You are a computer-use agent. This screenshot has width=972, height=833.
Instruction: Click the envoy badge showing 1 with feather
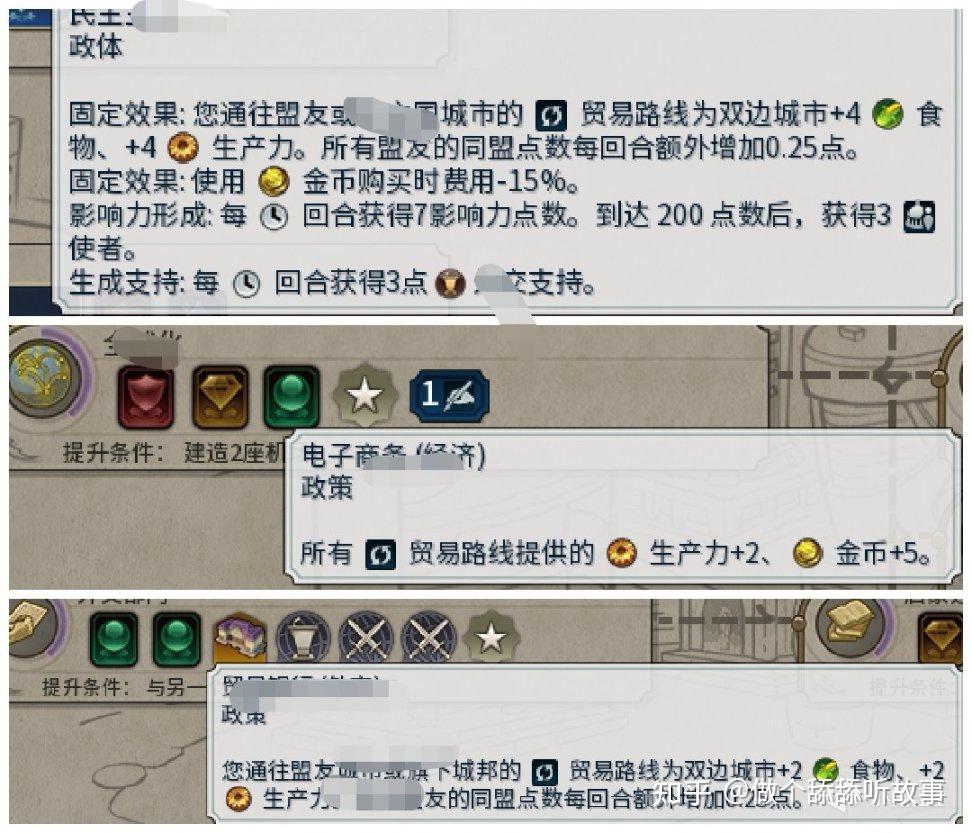[x=449, y=395]
